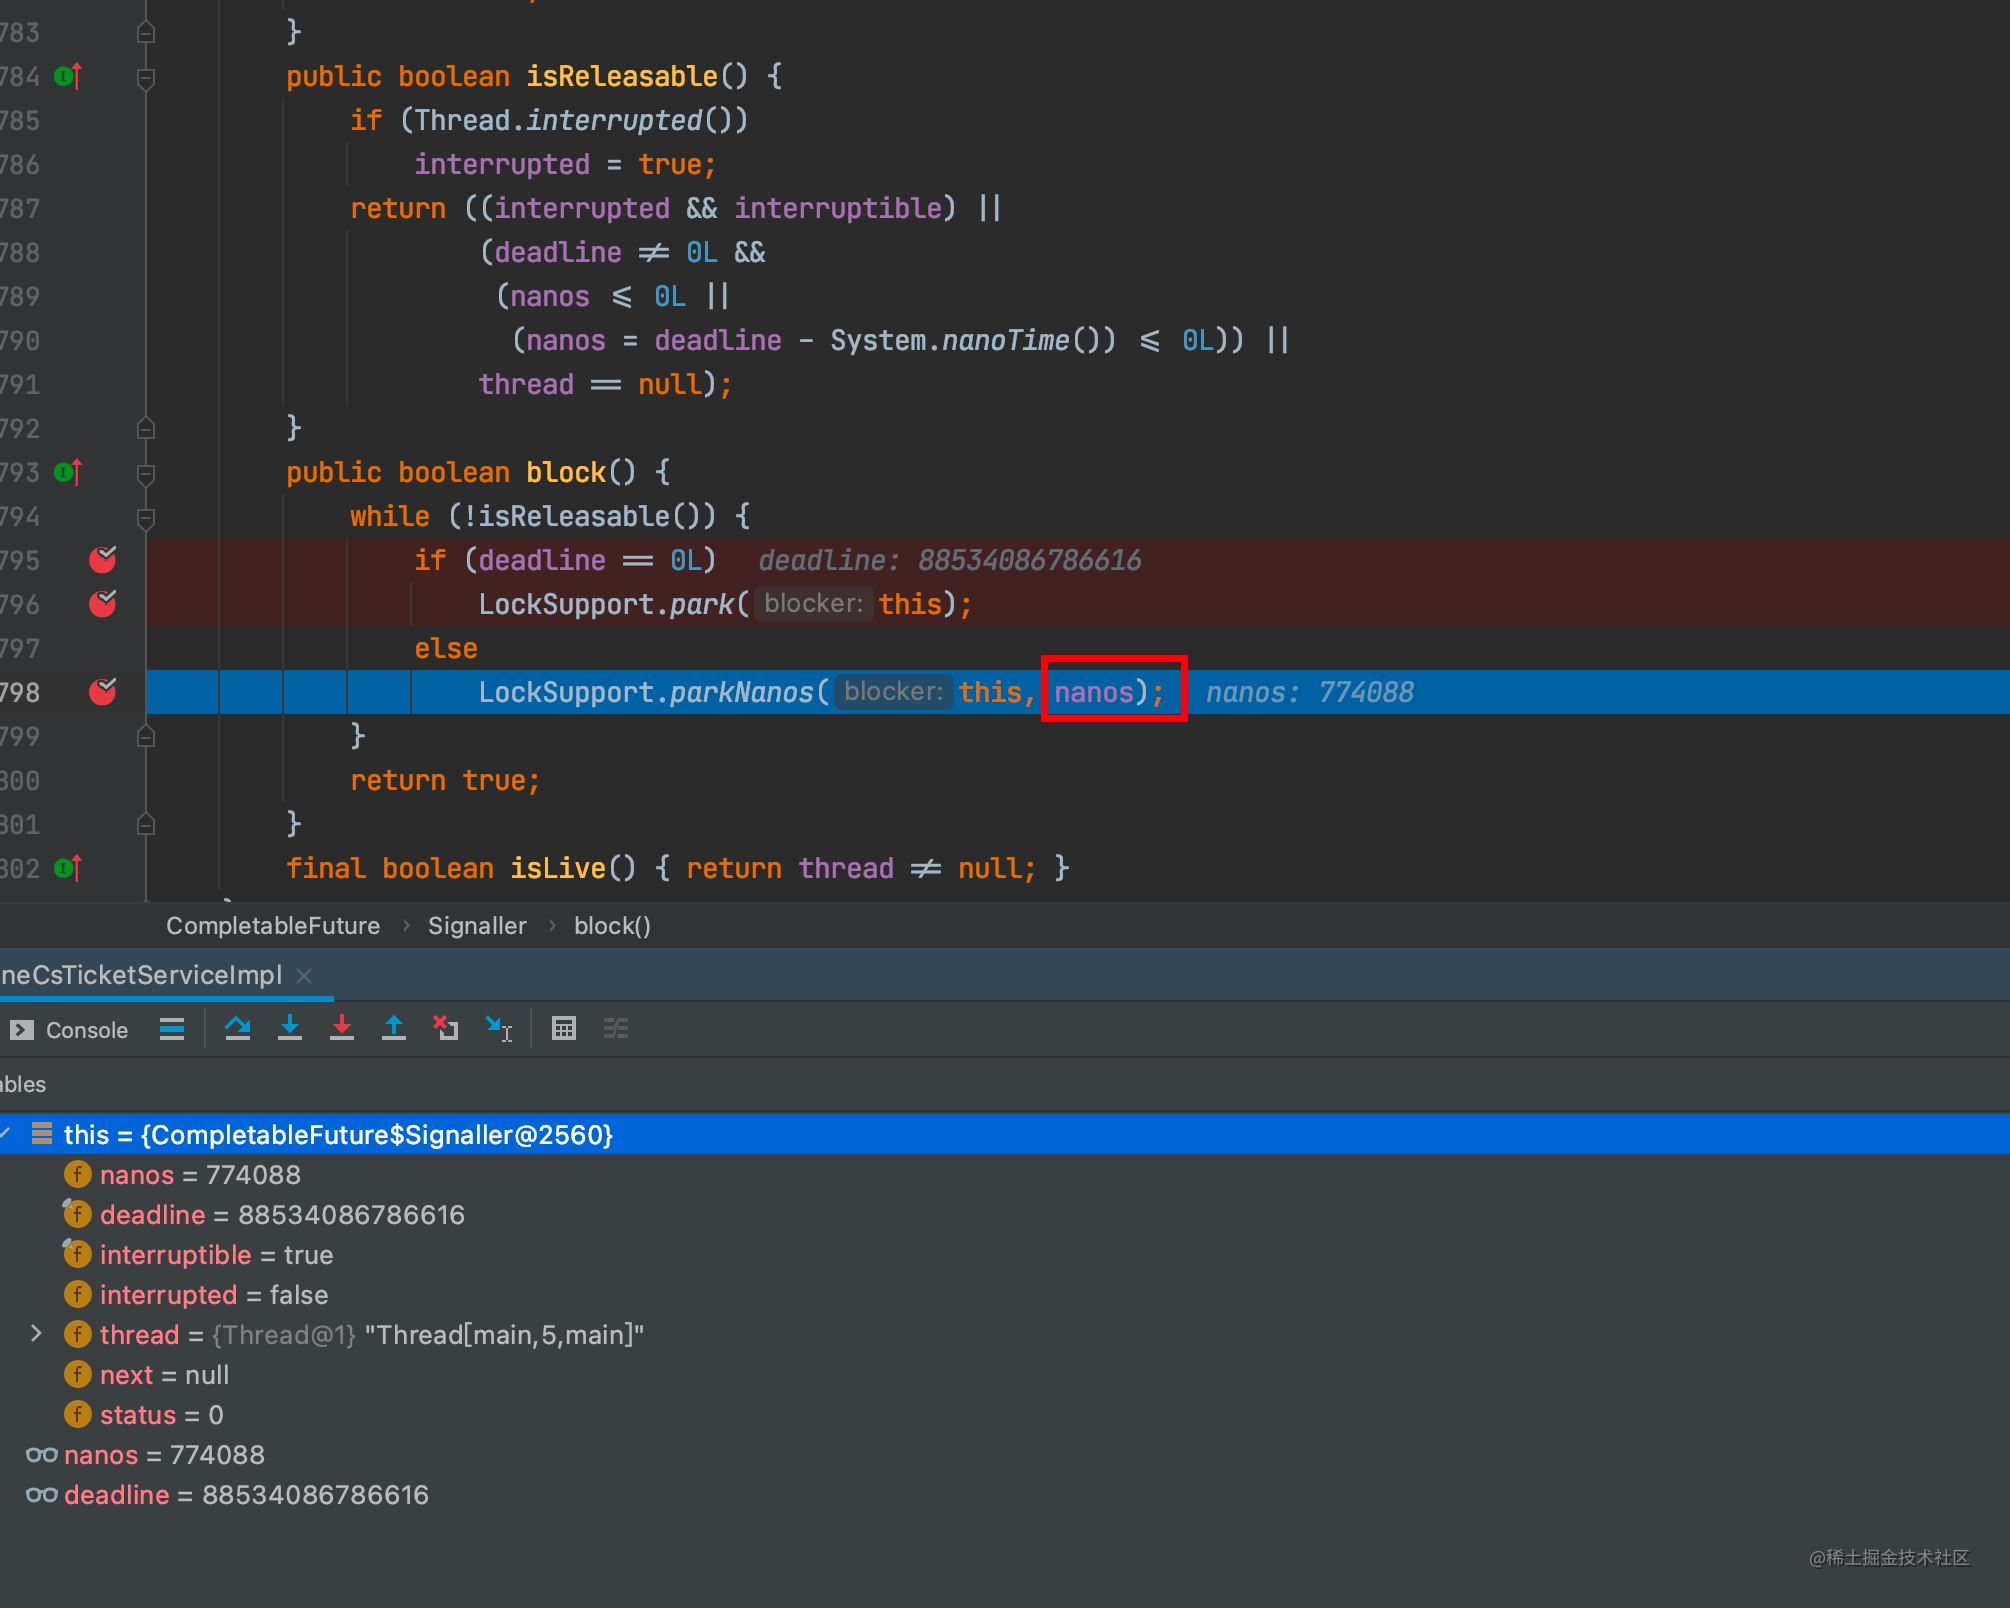Screen dimensions: 2010x1608
Task: Click the fold end marker on line 792
Action: [146, 428]
